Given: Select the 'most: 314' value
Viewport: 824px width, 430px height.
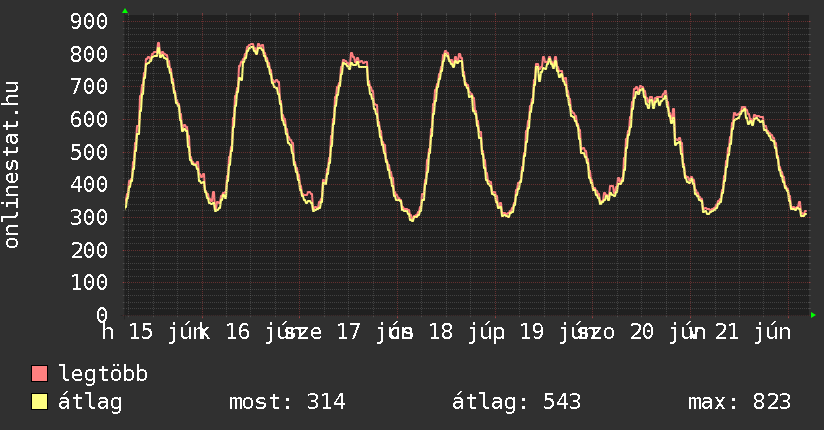Looking at the screenshot, I should [287, 402].
